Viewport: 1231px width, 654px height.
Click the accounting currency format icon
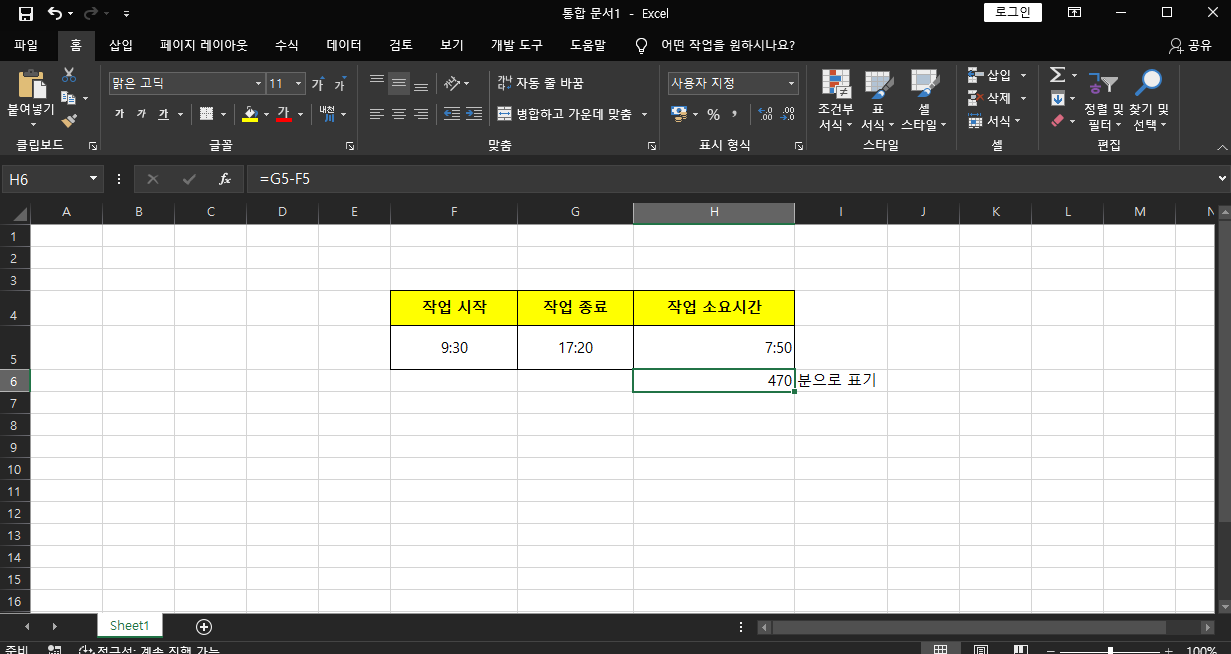tap(679, 114)
